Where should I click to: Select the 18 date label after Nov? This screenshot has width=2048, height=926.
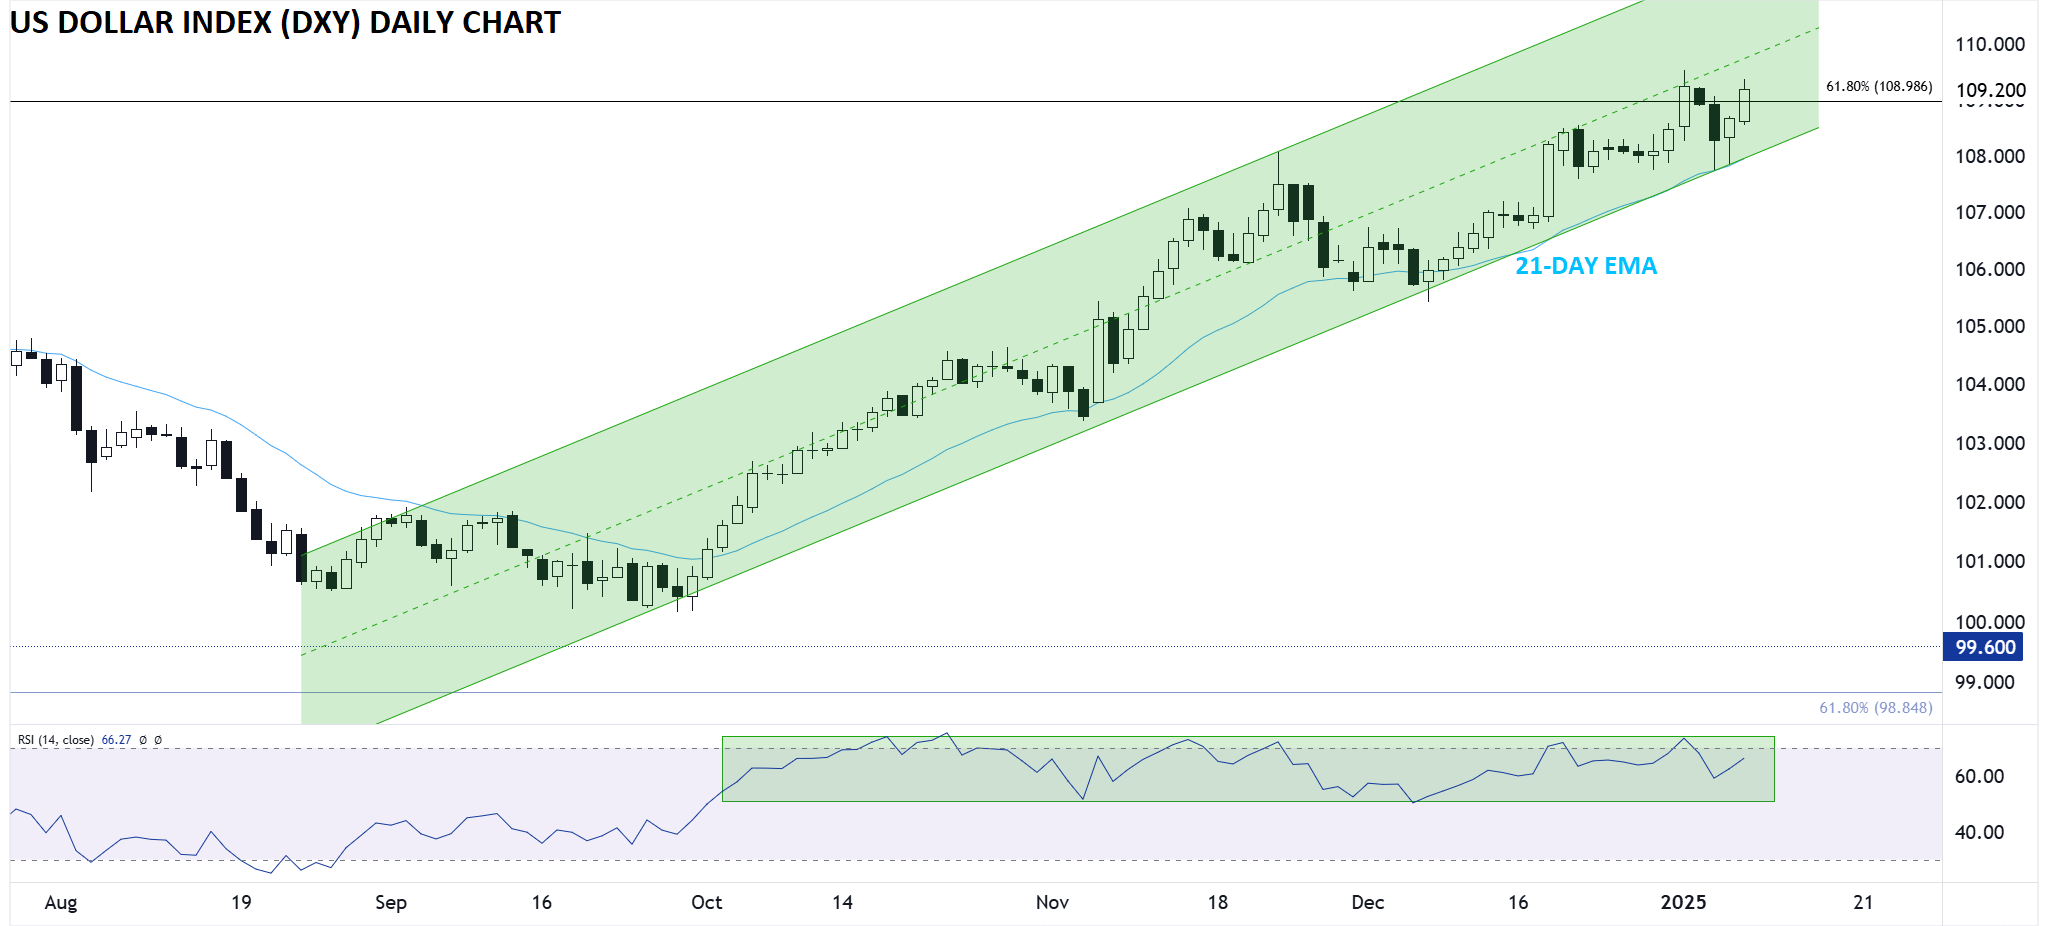[x=1217, y=902]
